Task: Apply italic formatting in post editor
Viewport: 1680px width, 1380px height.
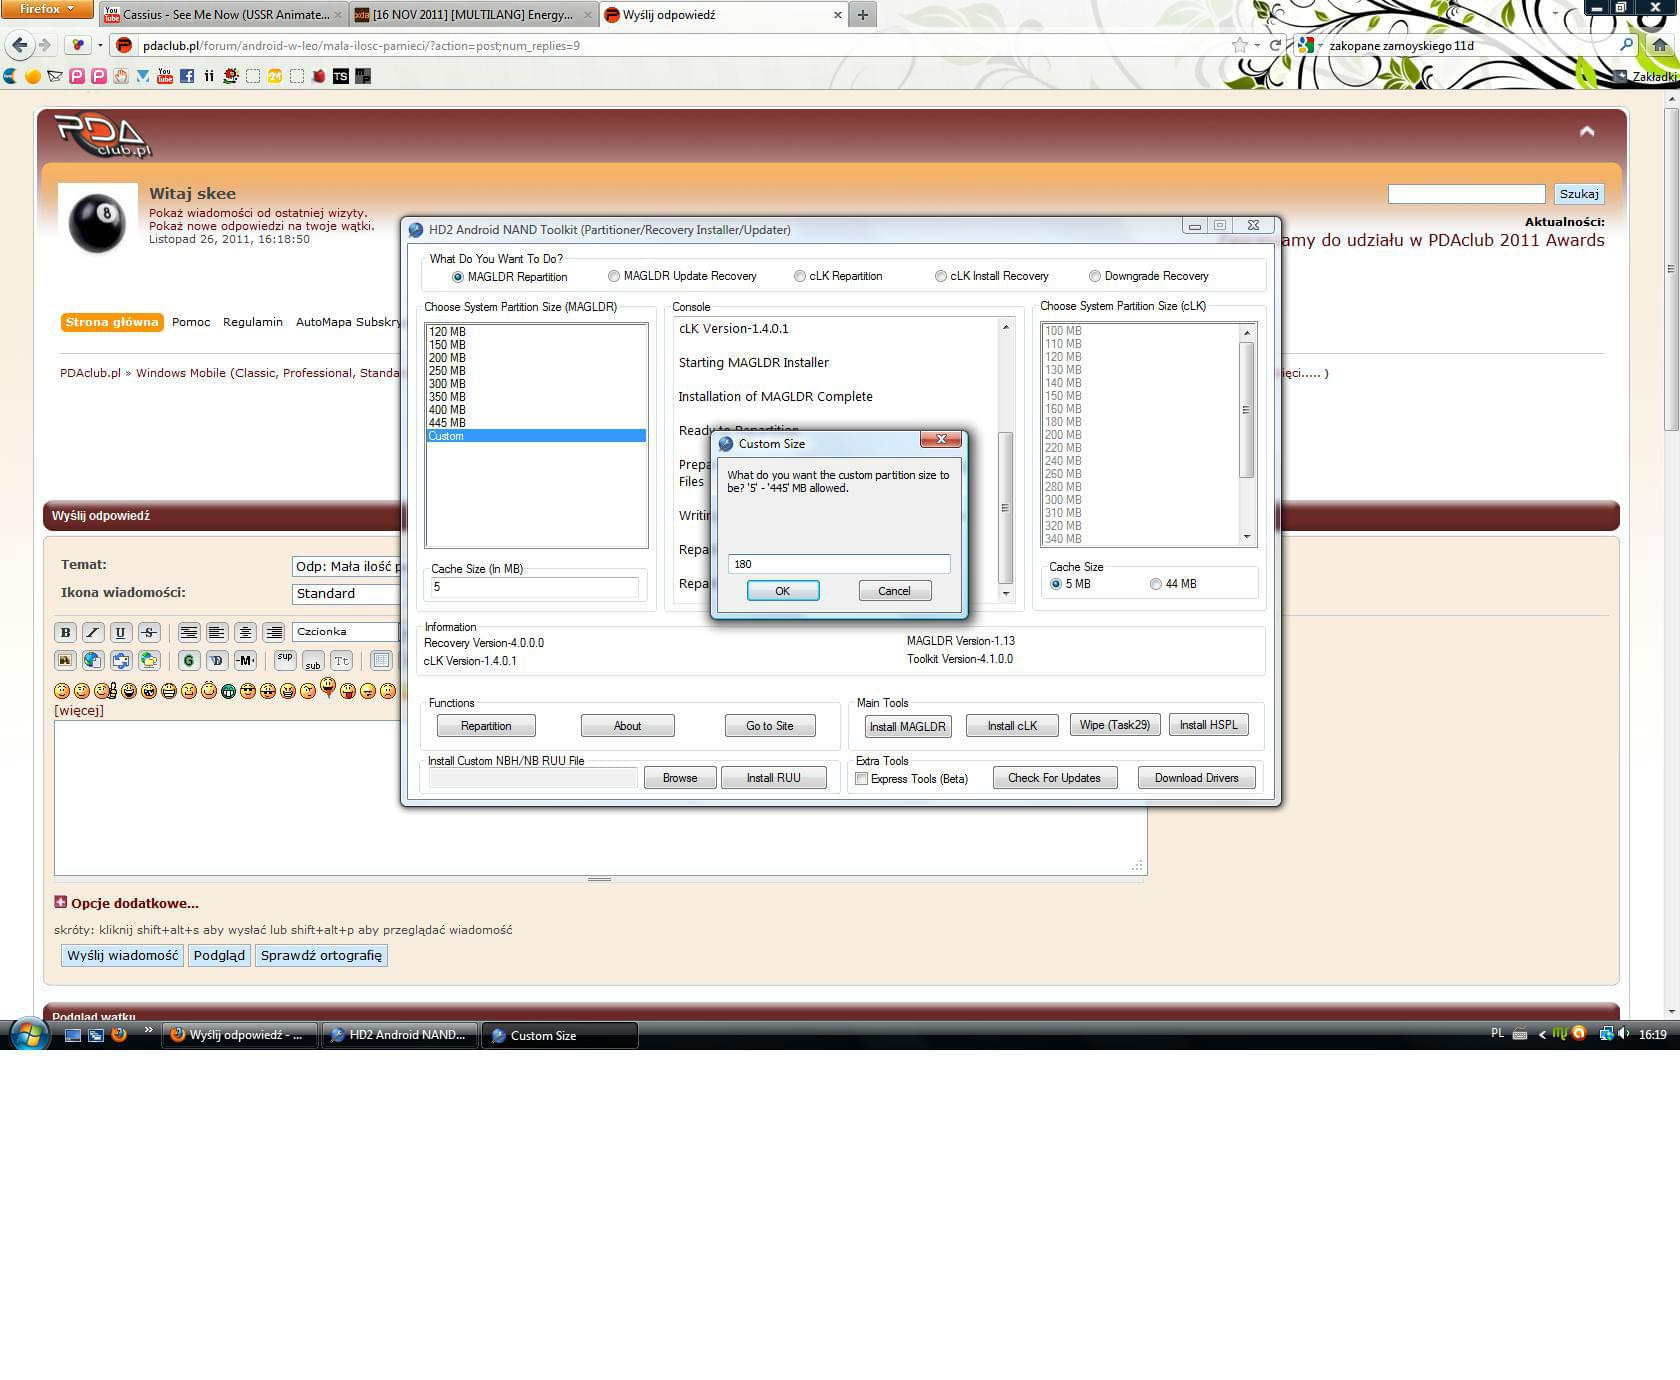Action: point(93,632)
